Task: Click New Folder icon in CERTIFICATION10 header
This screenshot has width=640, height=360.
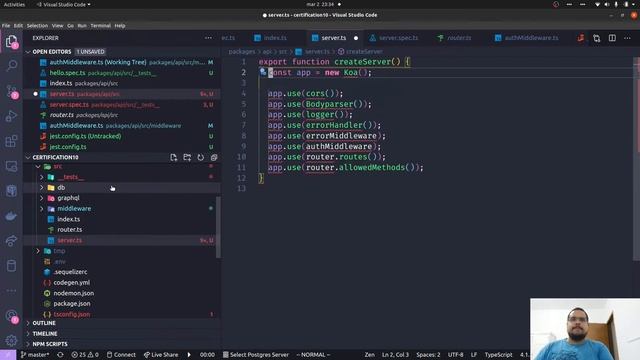Action: pos(187,158)
